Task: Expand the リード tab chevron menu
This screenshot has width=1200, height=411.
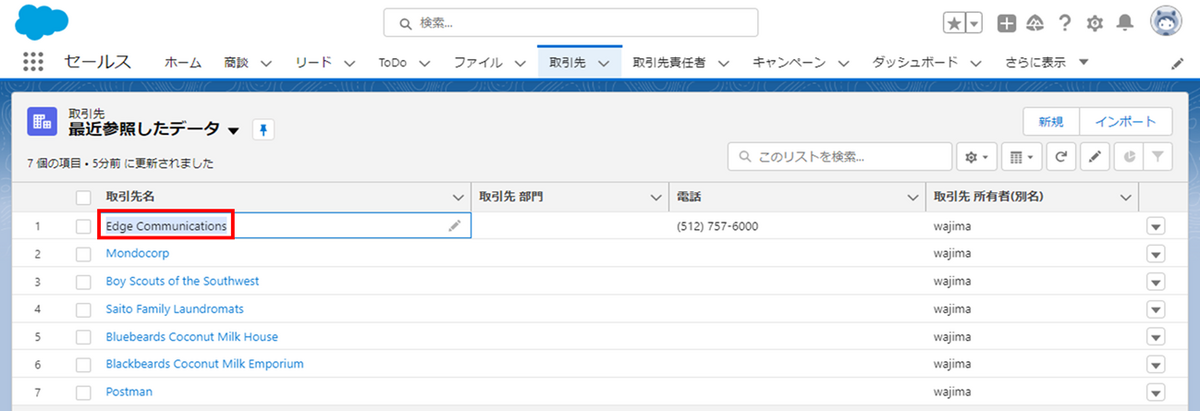Action: 347,63
